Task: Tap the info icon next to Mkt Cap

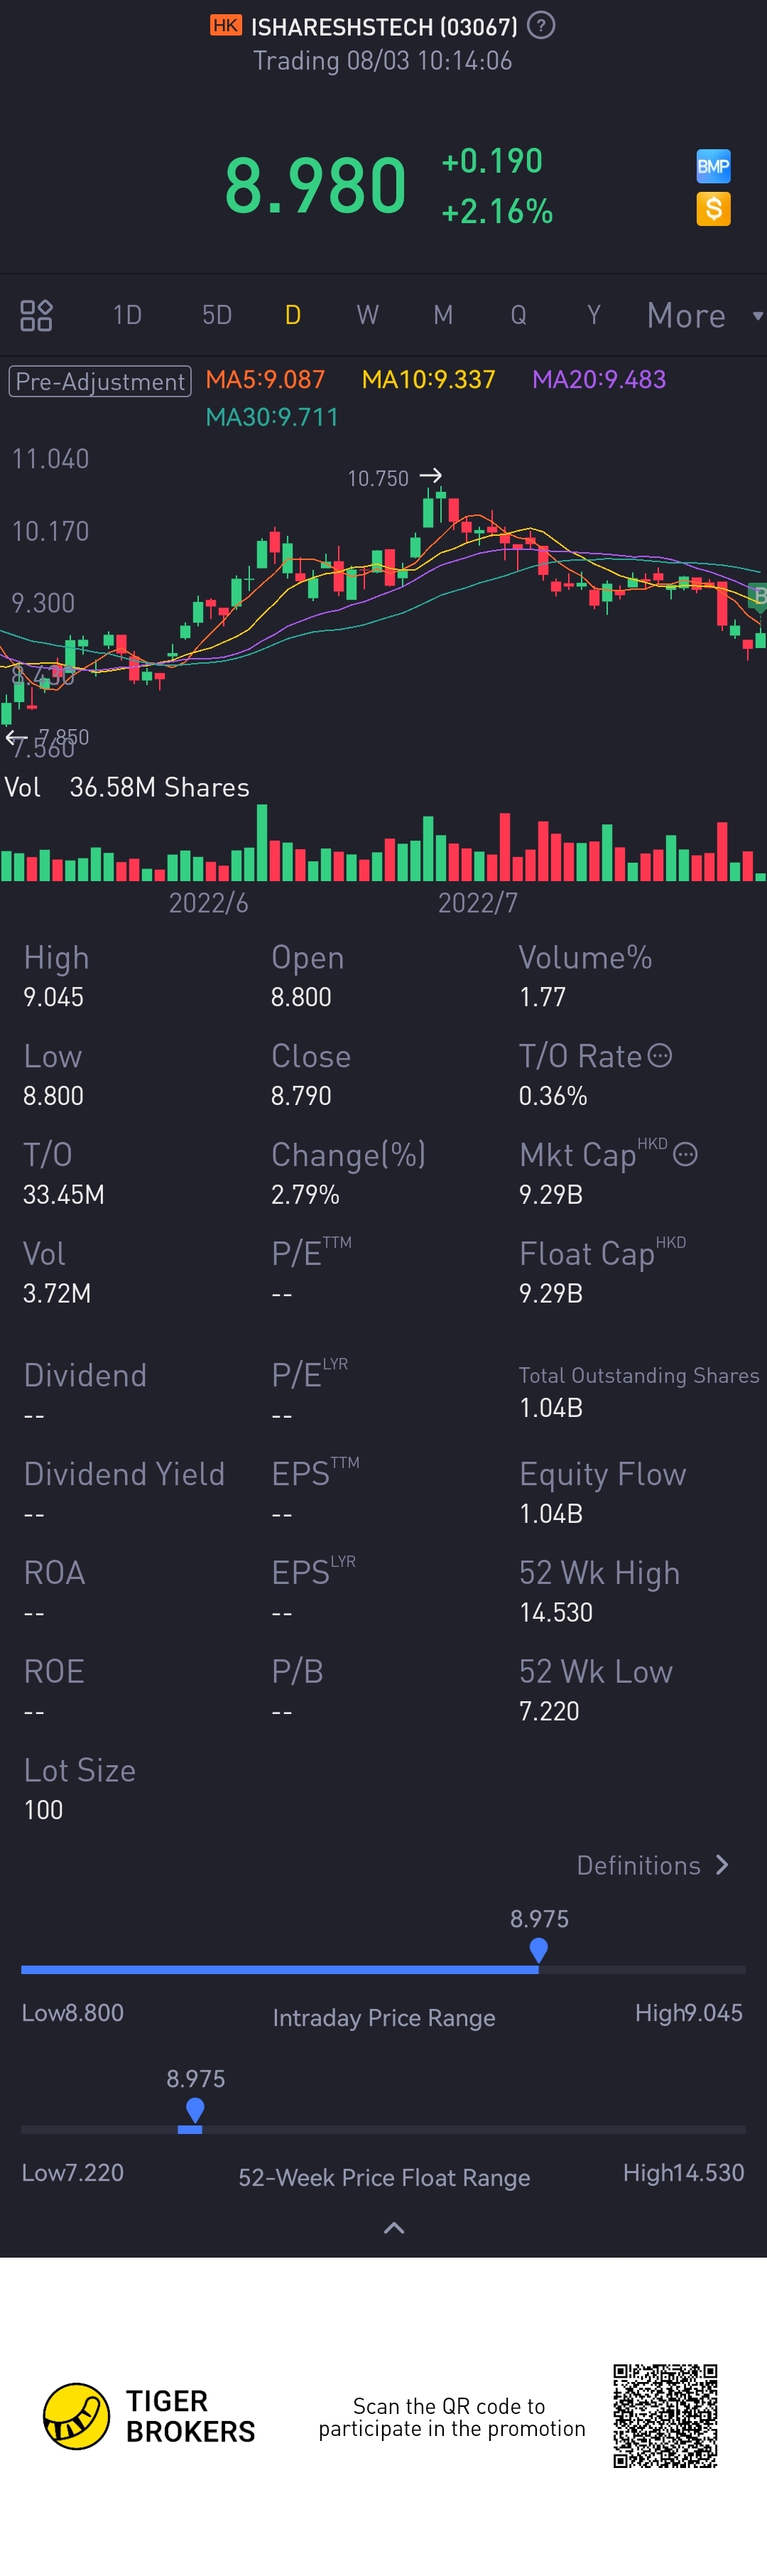Action: point(685,1154)
